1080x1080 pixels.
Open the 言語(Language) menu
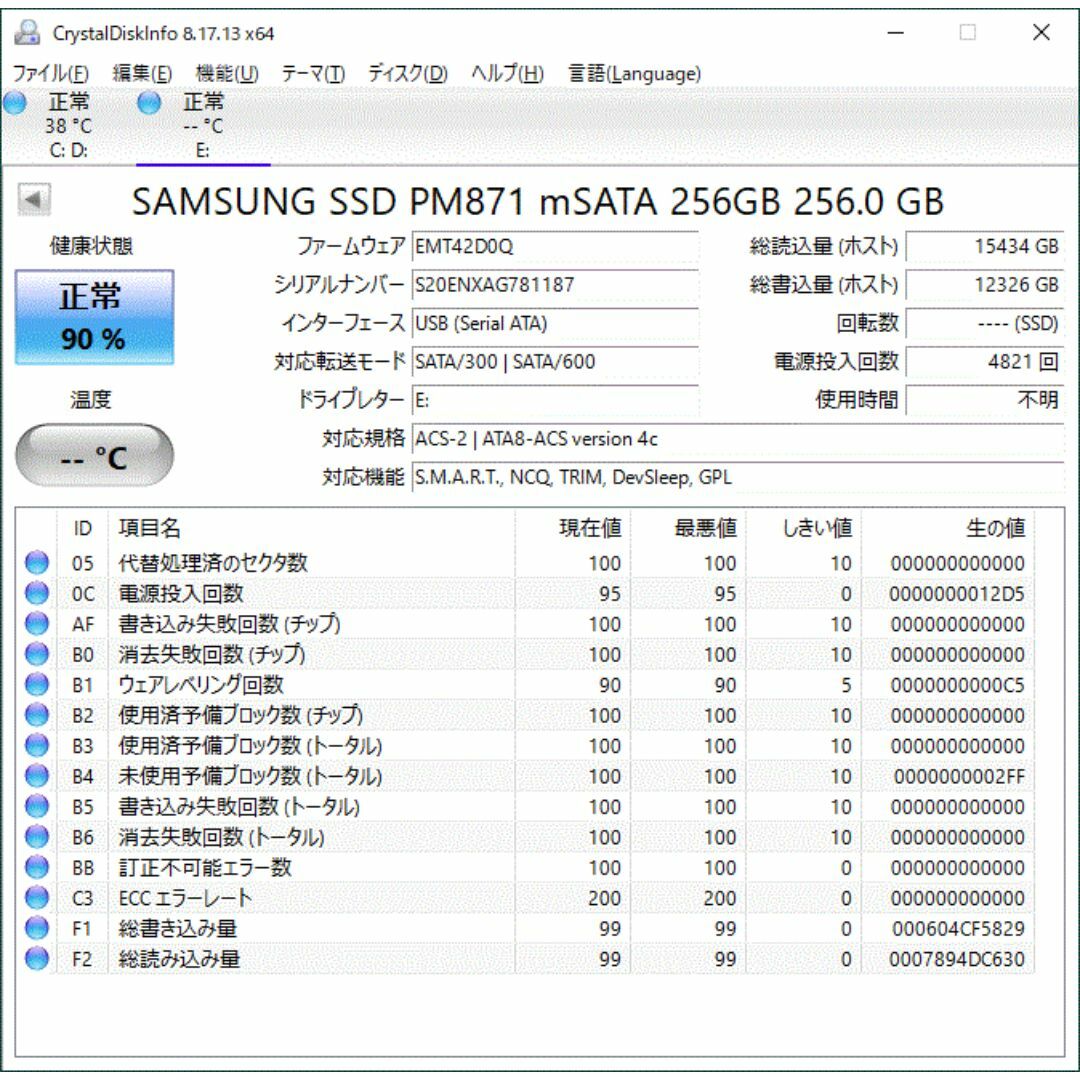tap(634, 73)
